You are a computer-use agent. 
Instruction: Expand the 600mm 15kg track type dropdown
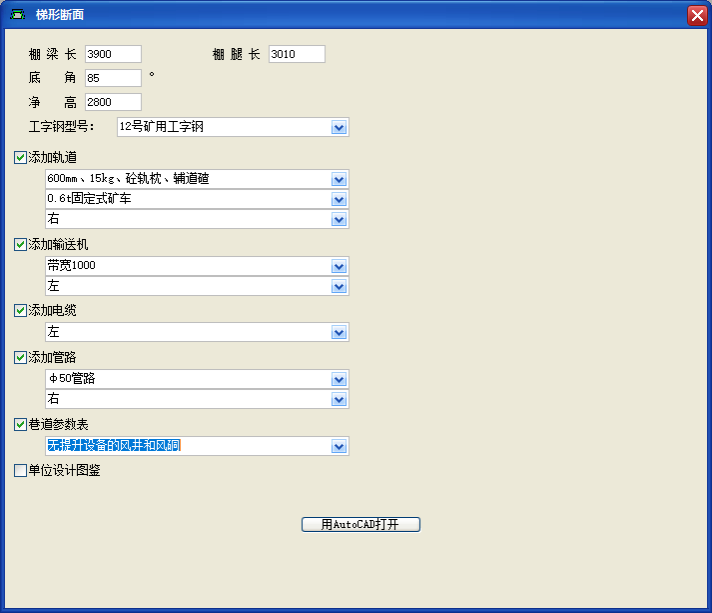click(x=339, y=179)
